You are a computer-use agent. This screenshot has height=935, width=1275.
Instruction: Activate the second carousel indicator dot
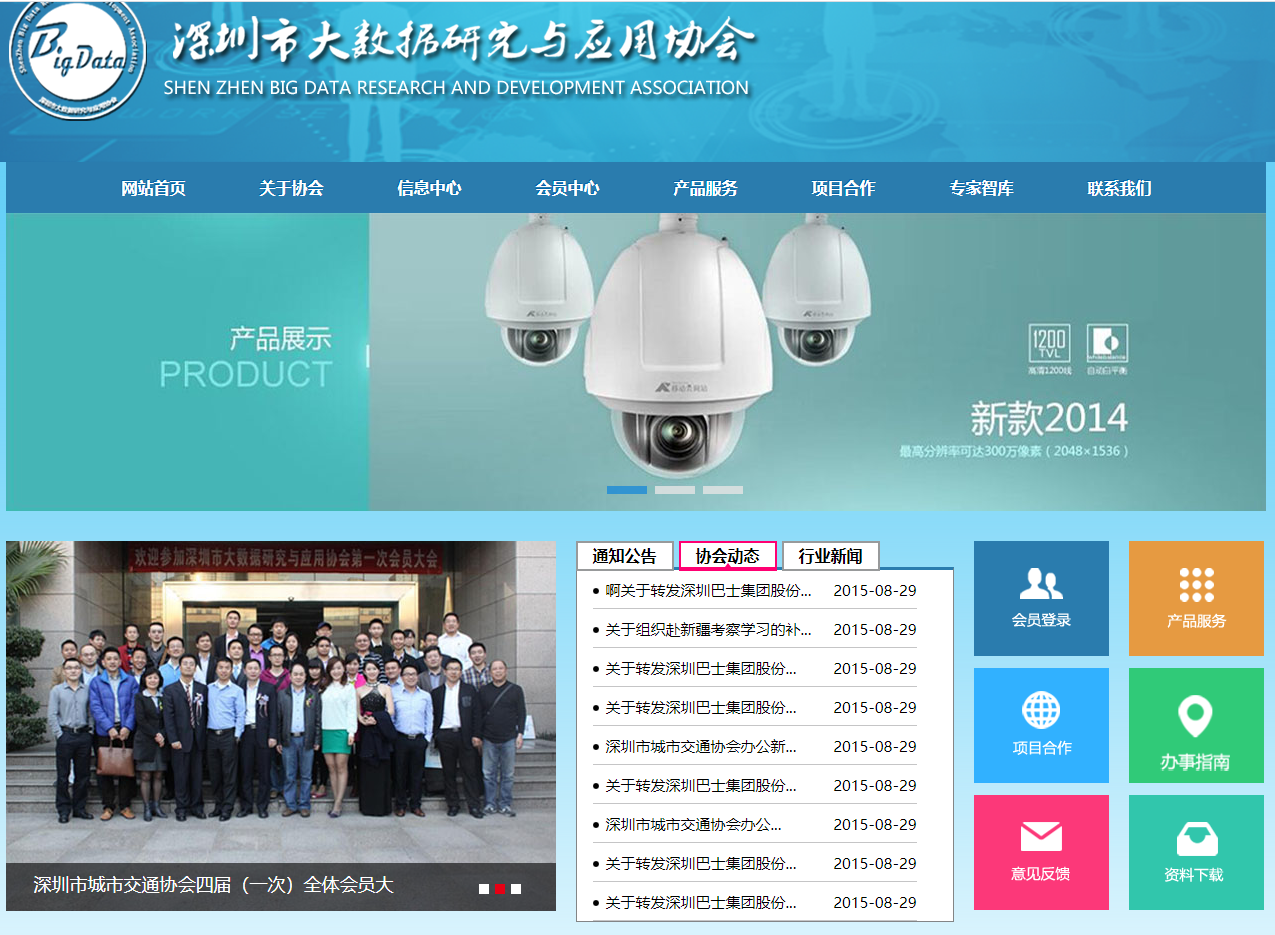[x=675, y=489]
